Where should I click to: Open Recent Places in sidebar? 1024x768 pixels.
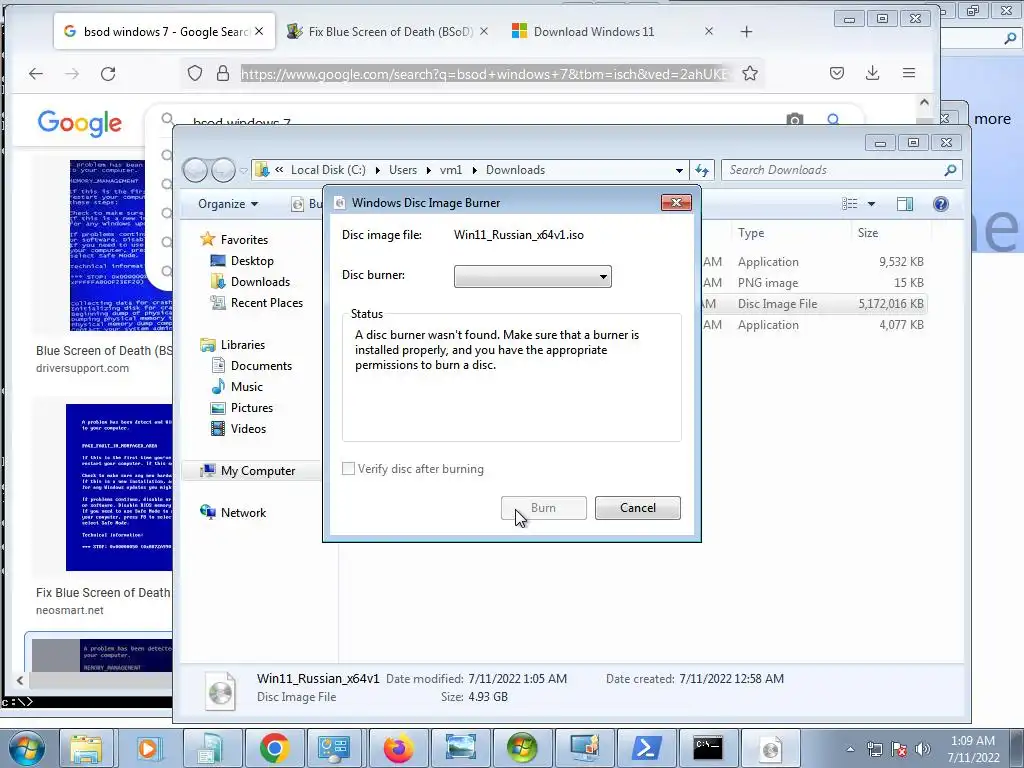click(266, 302)
